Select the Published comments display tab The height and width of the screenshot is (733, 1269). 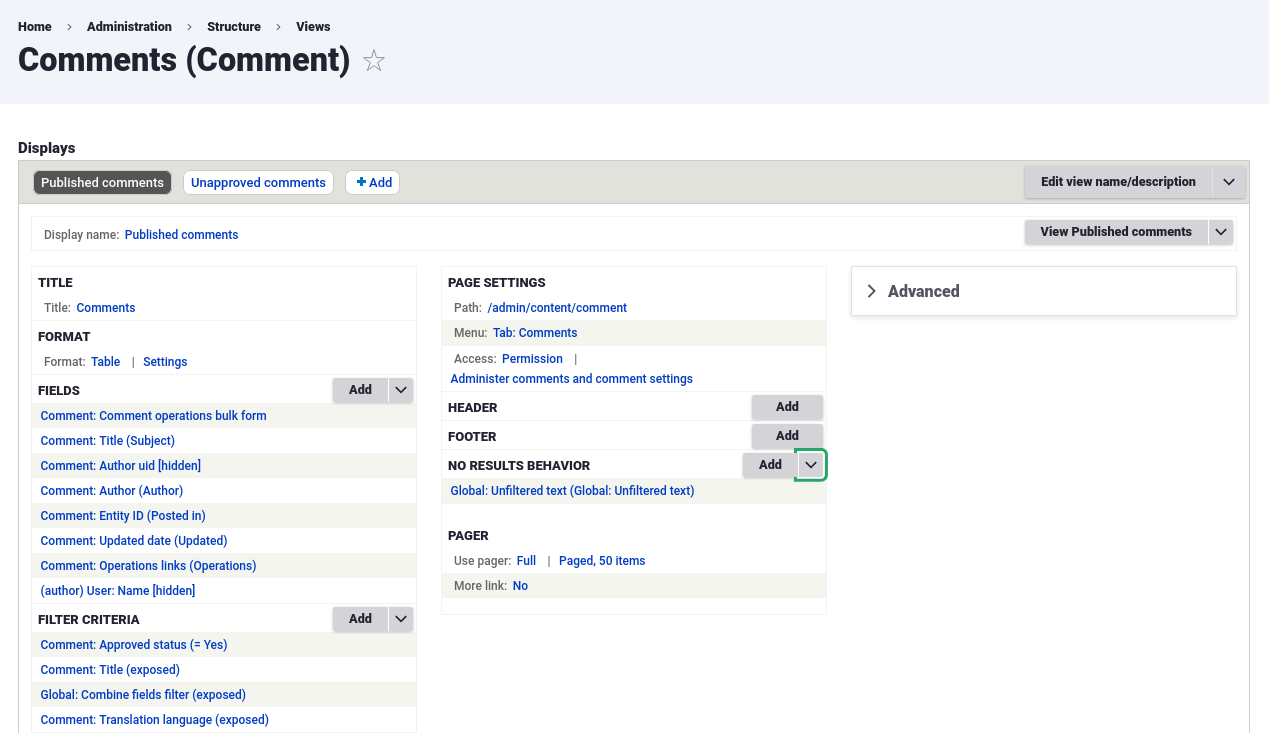pyautogui.click(x=102, y=182)
